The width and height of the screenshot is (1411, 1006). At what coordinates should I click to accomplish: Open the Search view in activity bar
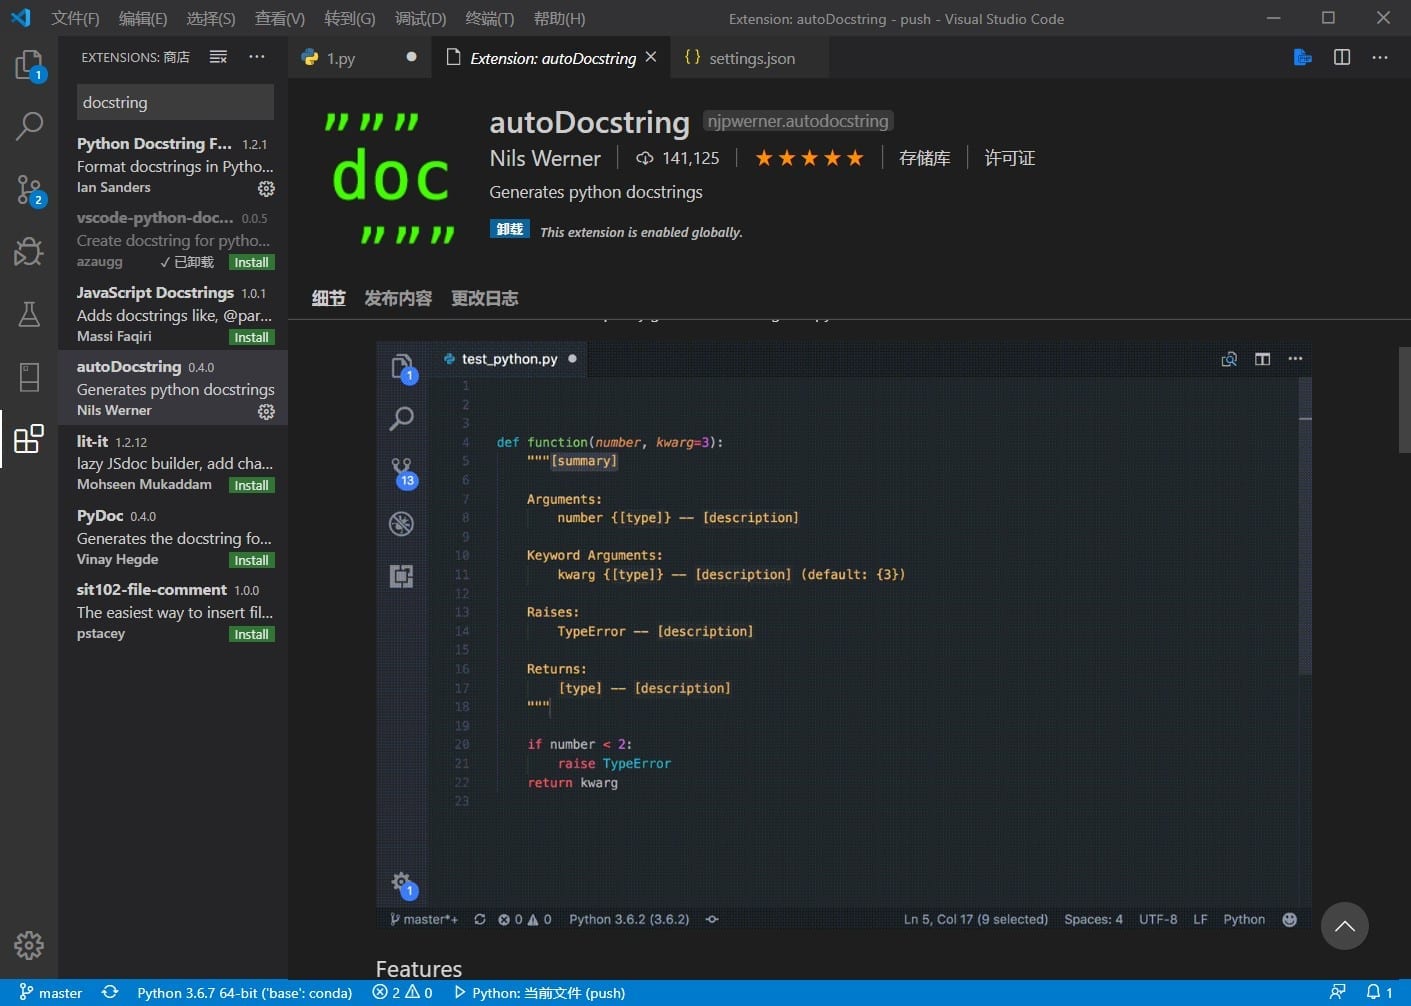pos(29,126)
